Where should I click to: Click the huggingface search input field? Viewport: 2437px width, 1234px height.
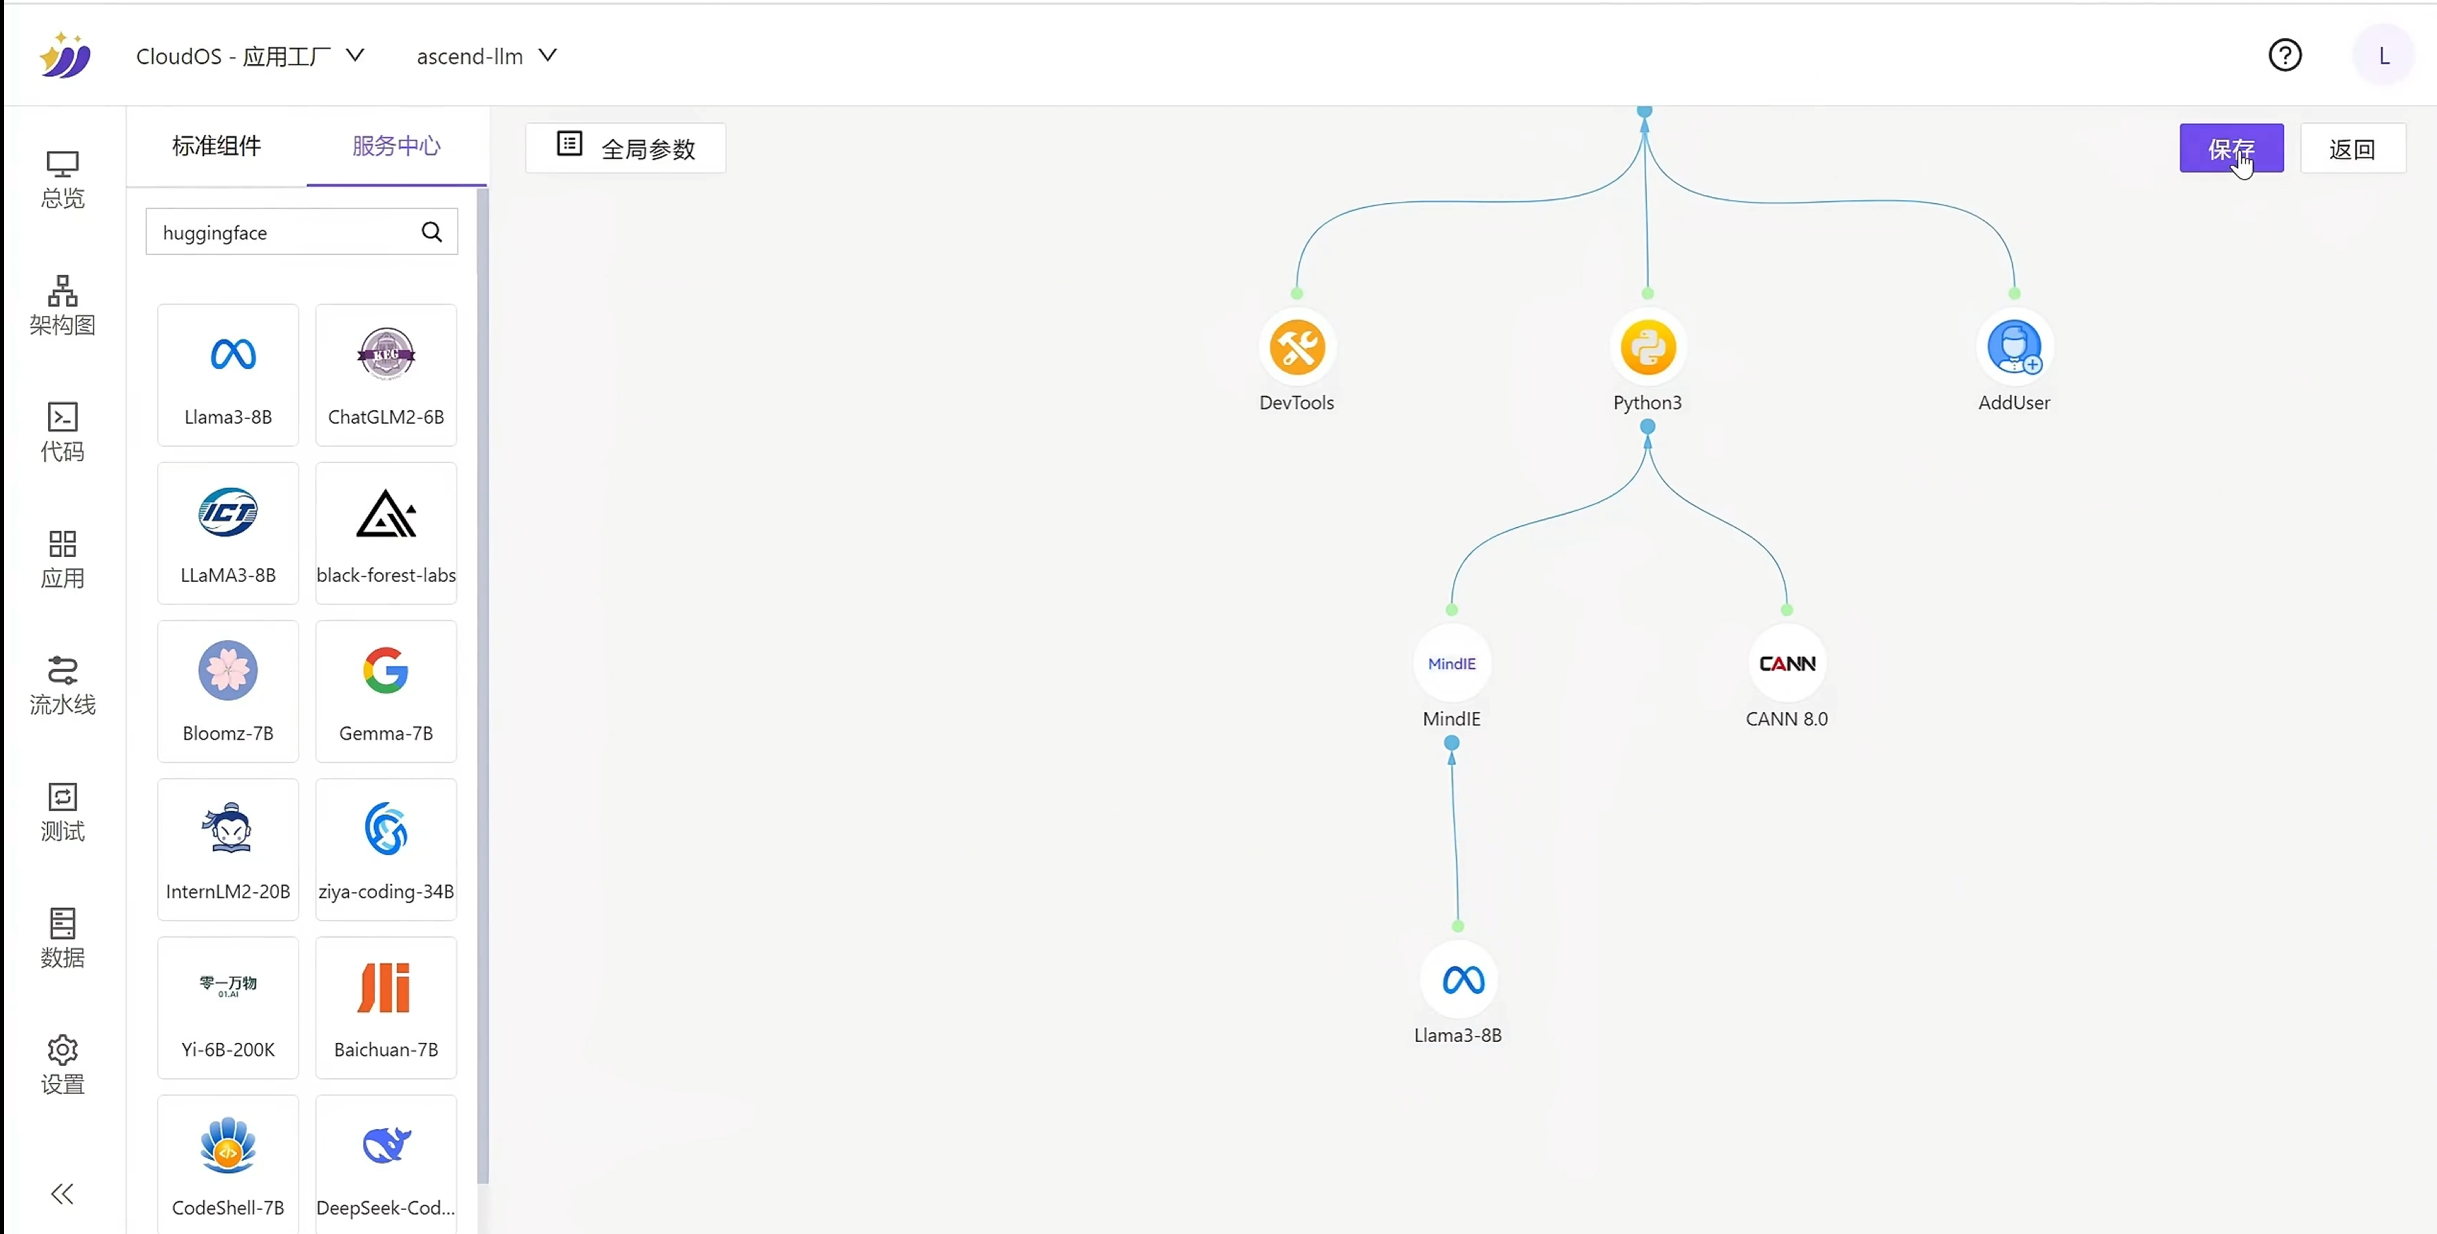point(285,232)
